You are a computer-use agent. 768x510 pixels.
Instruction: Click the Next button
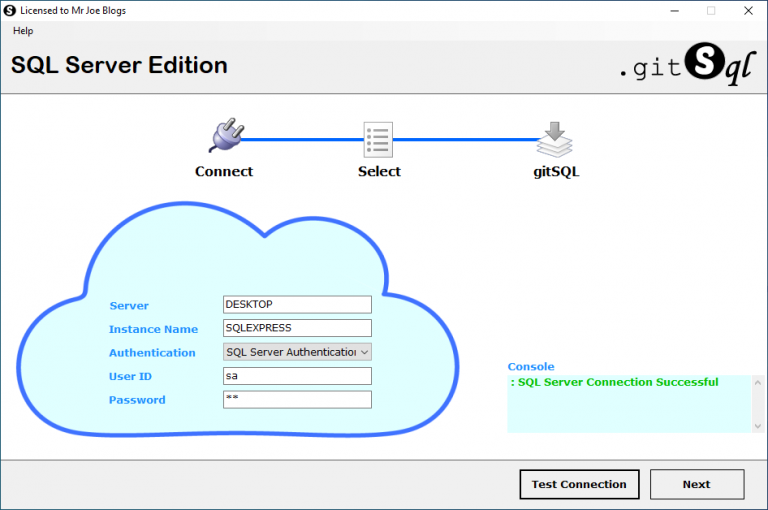(x=697, y=484)
